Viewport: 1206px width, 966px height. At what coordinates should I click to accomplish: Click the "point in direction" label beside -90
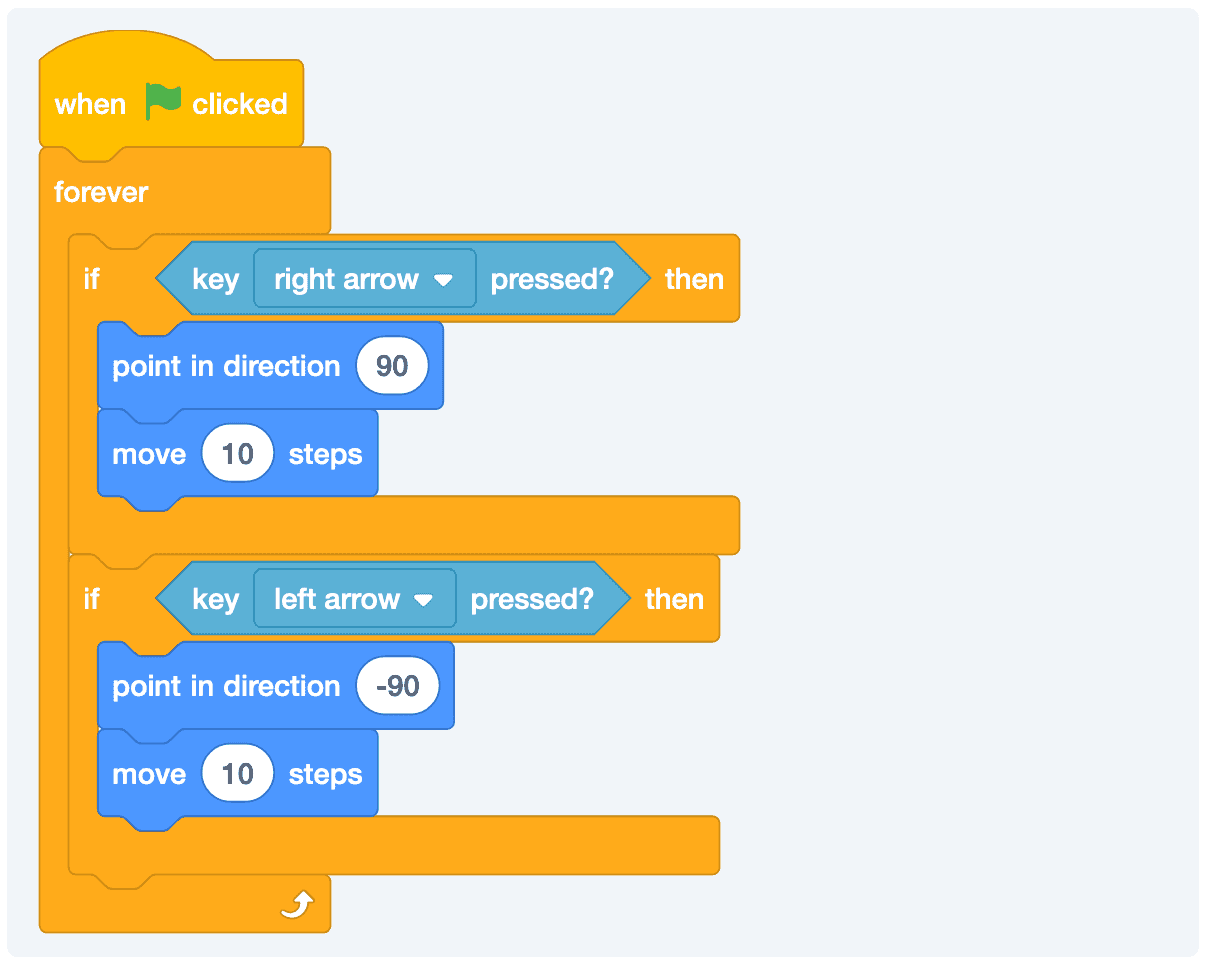(226, 686)
